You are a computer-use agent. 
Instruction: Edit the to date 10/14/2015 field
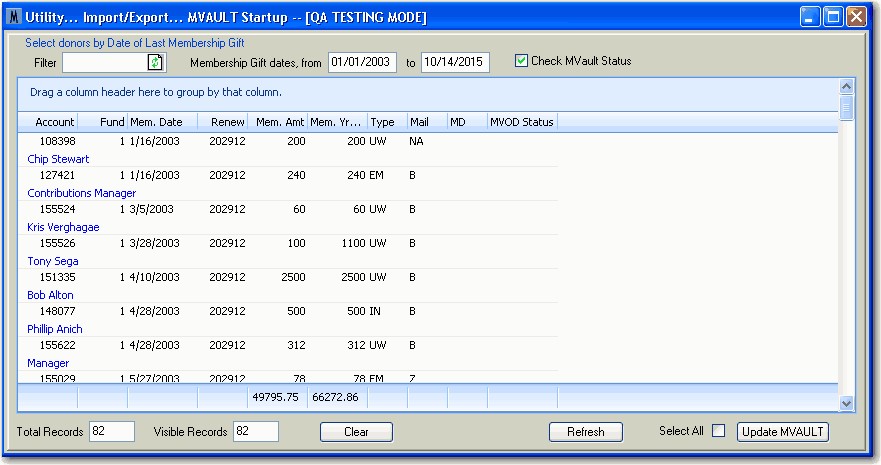pyautogui.click(x=455, y=62)
